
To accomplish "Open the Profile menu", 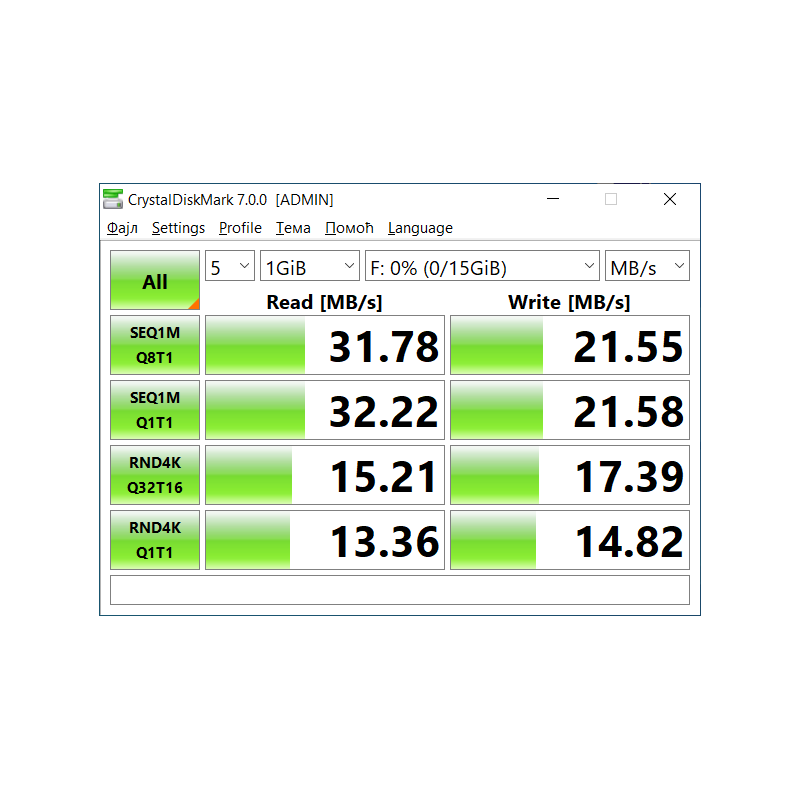I will point(240,228).
